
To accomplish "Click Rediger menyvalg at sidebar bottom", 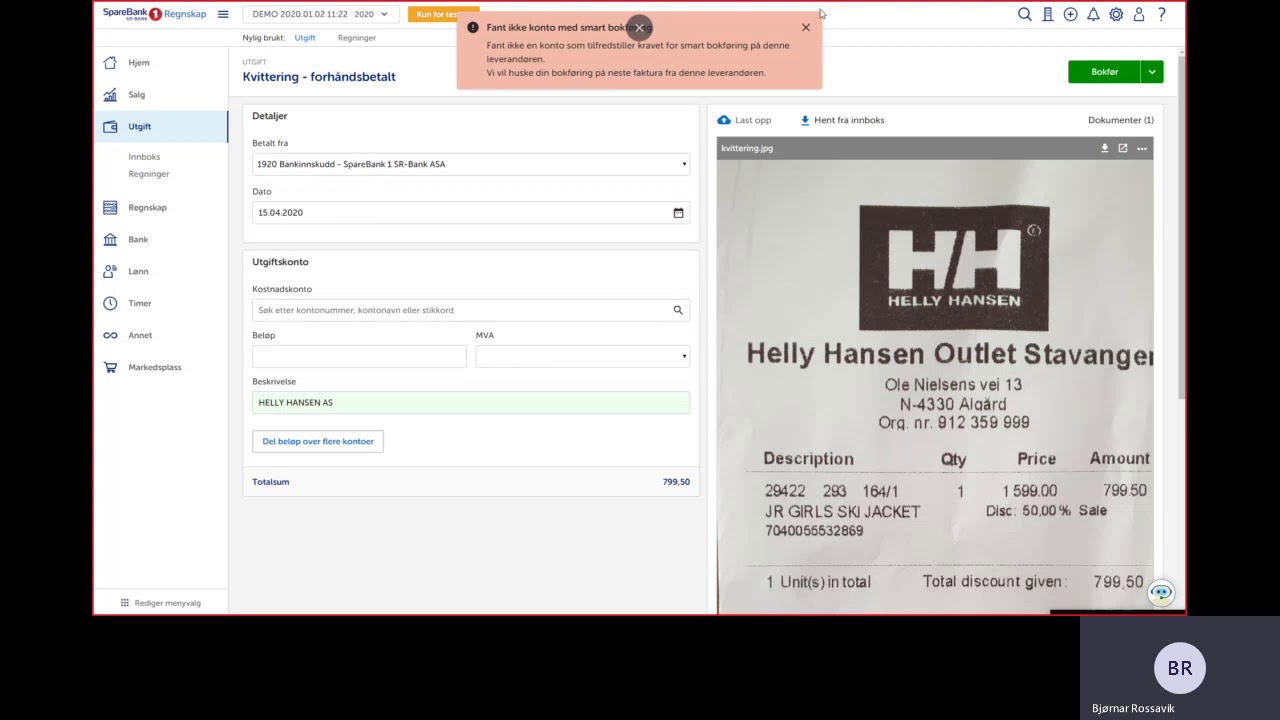I will click(161, 603).
